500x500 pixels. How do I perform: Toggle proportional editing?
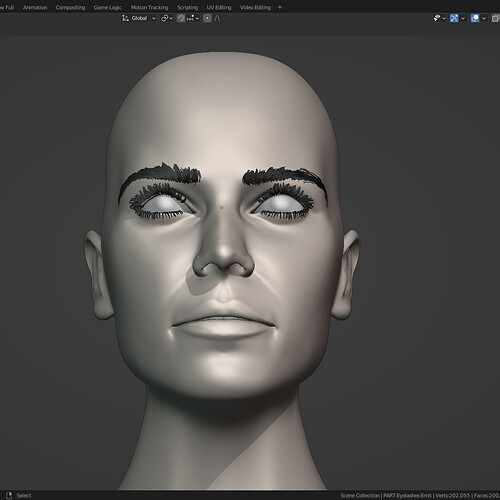(x=207, y=18)
